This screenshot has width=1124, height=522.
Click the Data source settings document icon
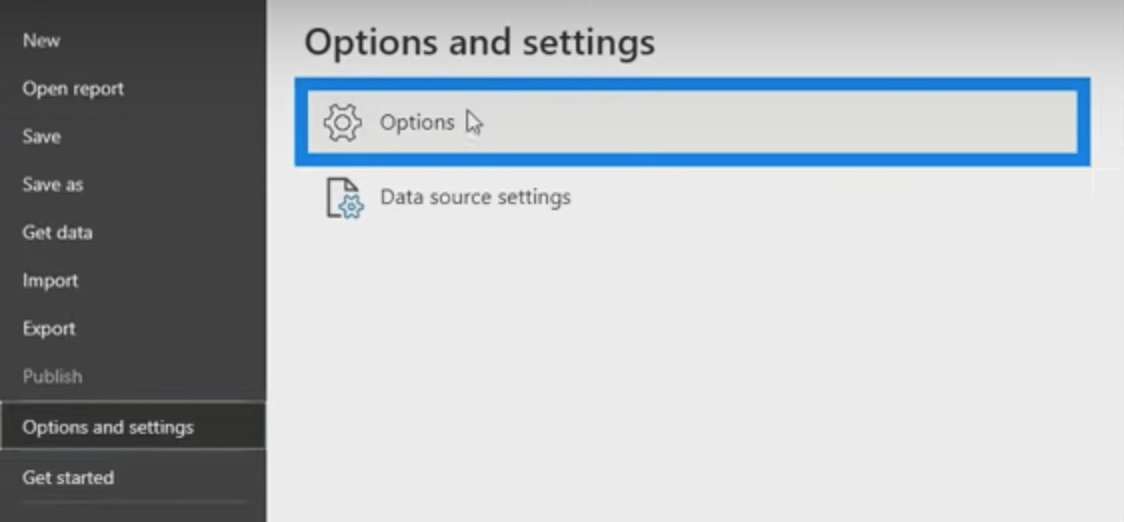[x=344, y=198]
